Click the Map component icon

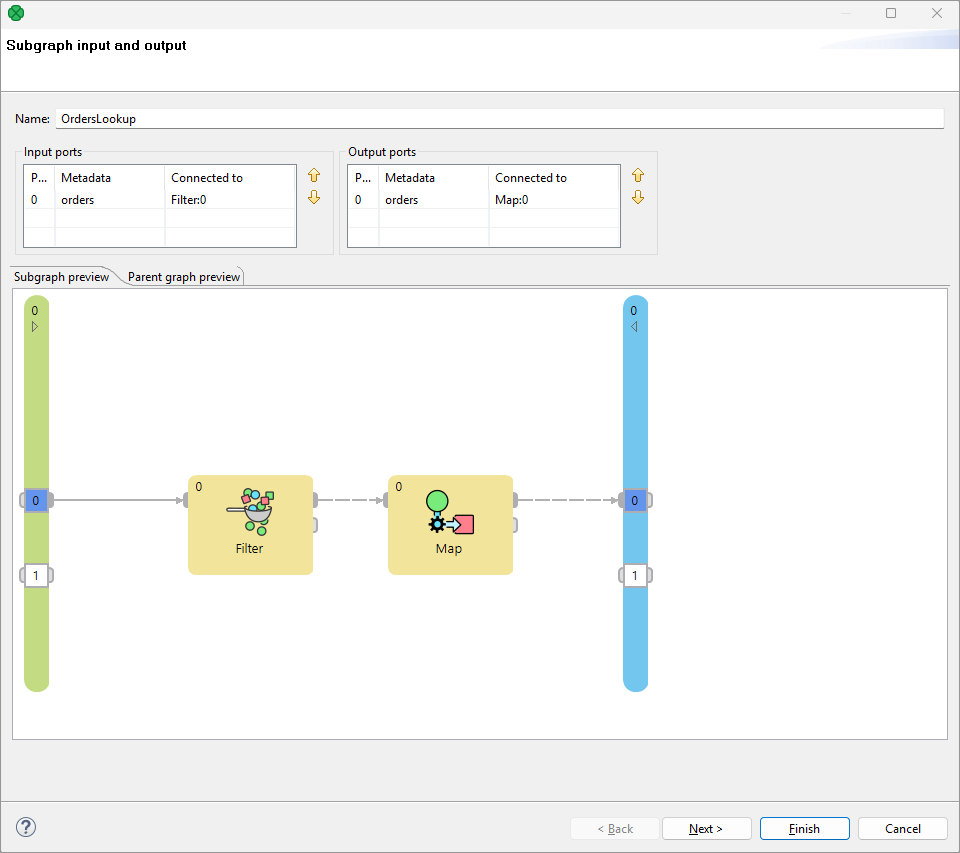449,513
